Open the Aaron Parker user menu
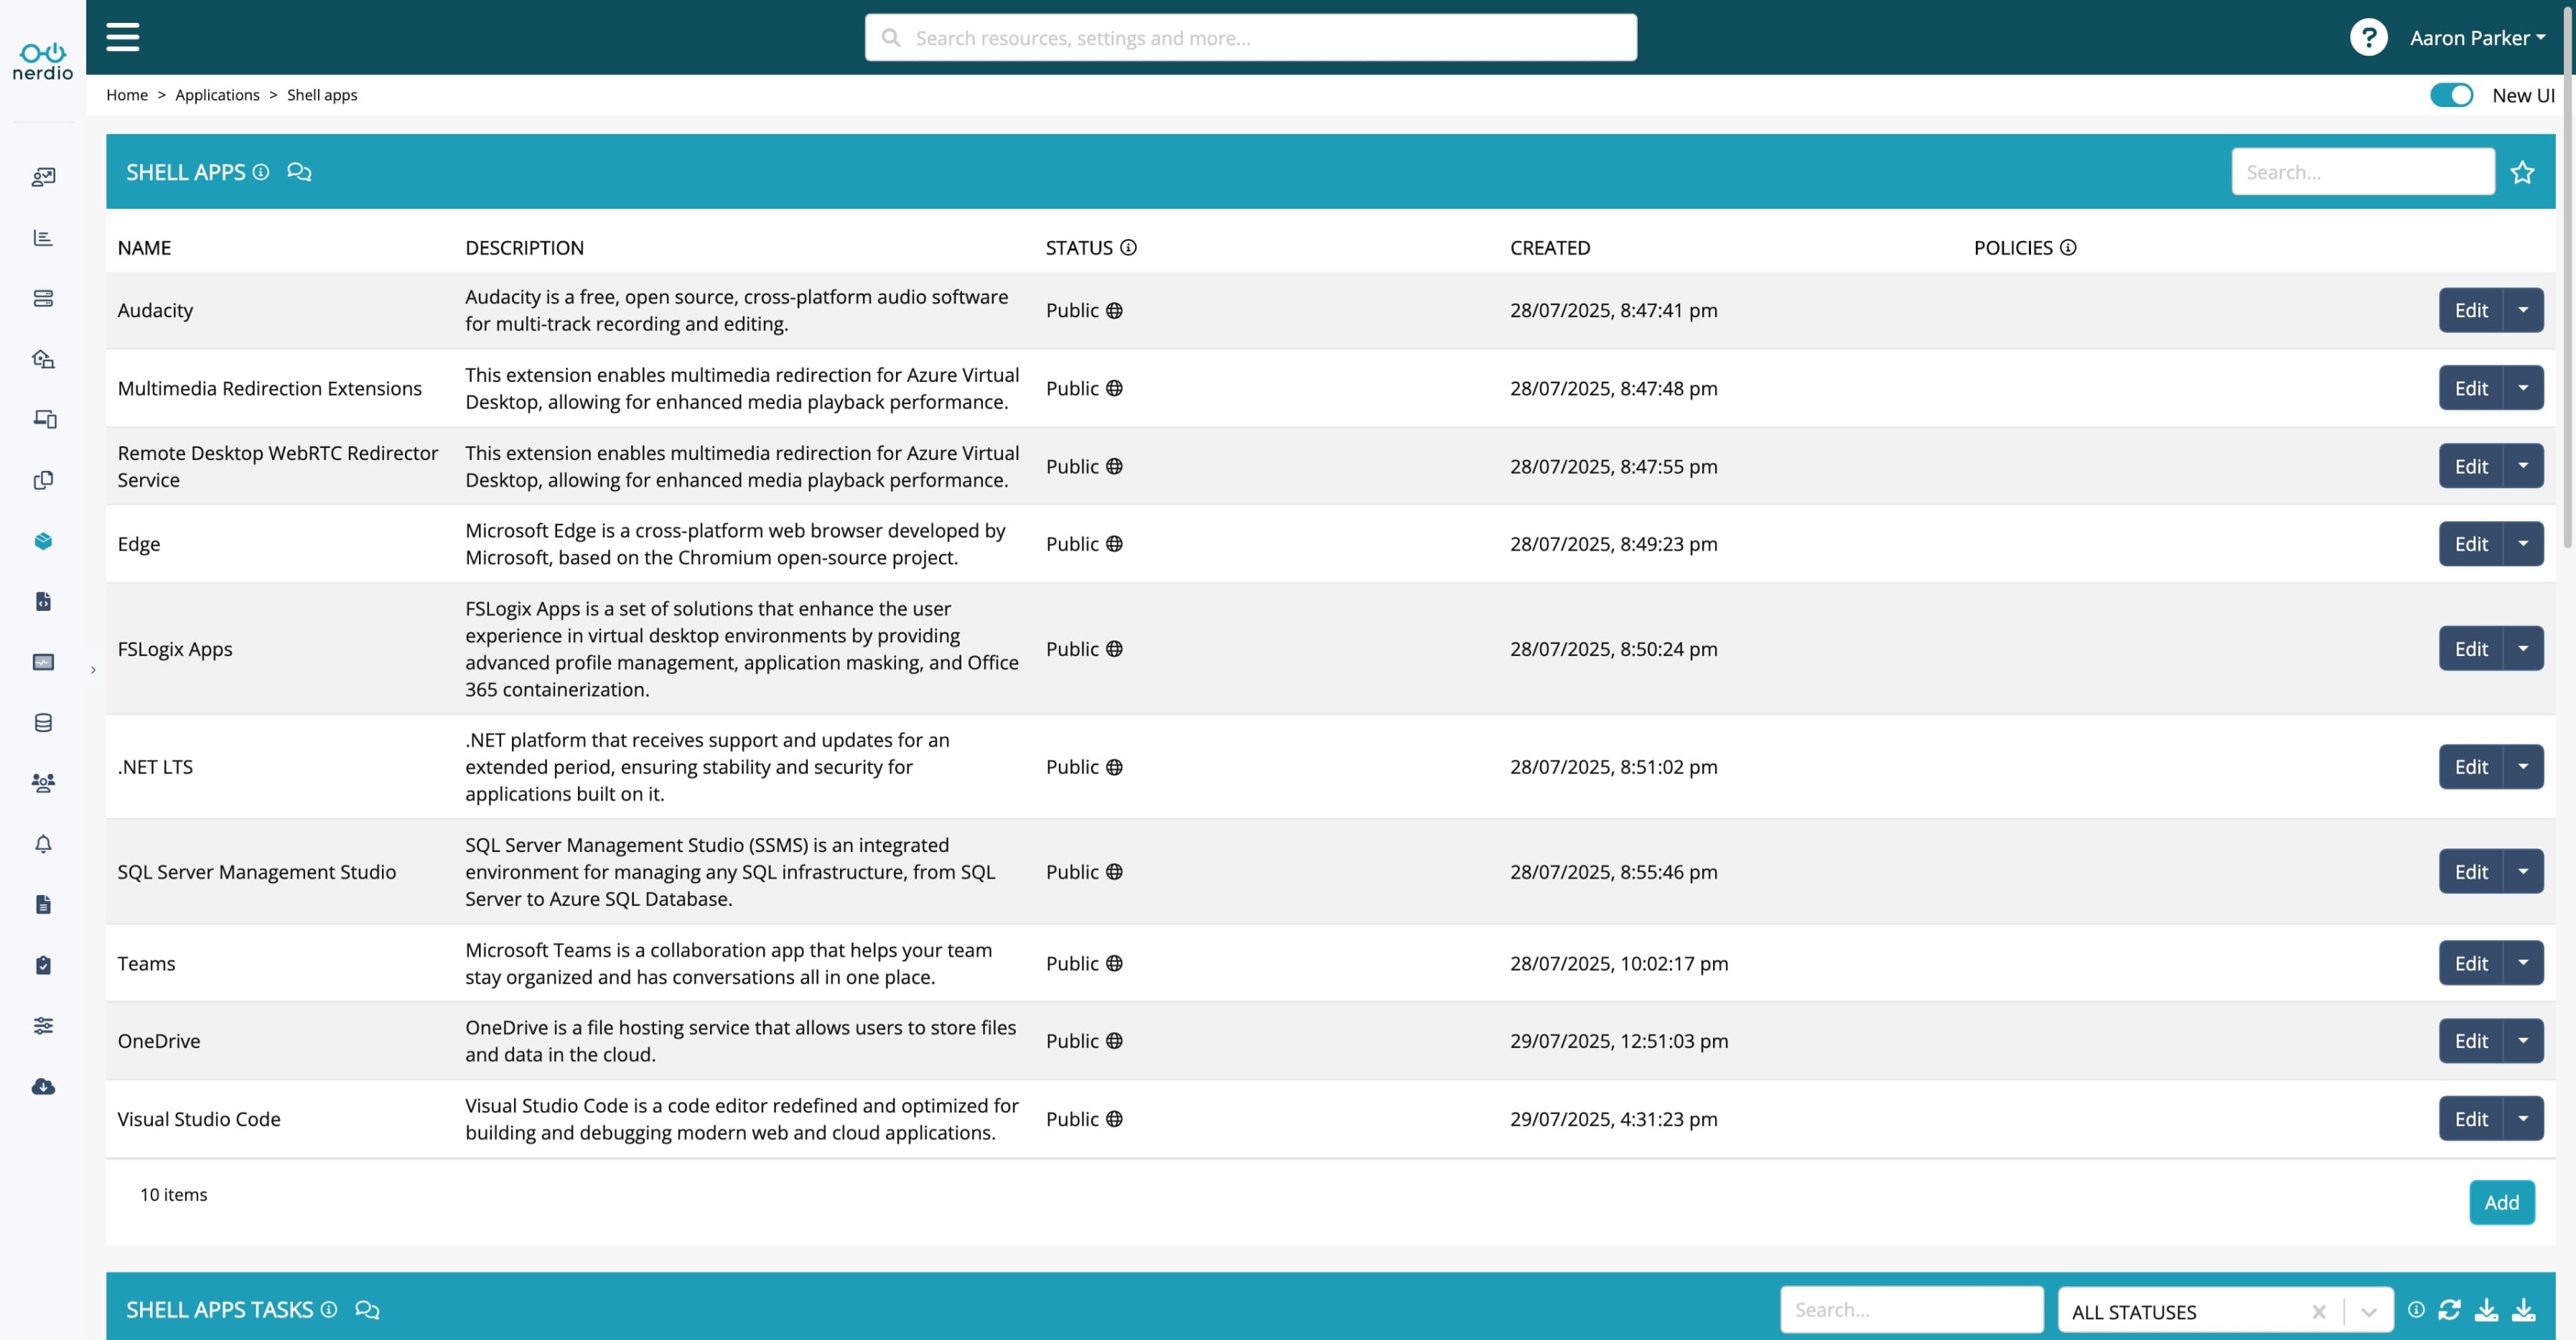 [x=2477, y=38]
